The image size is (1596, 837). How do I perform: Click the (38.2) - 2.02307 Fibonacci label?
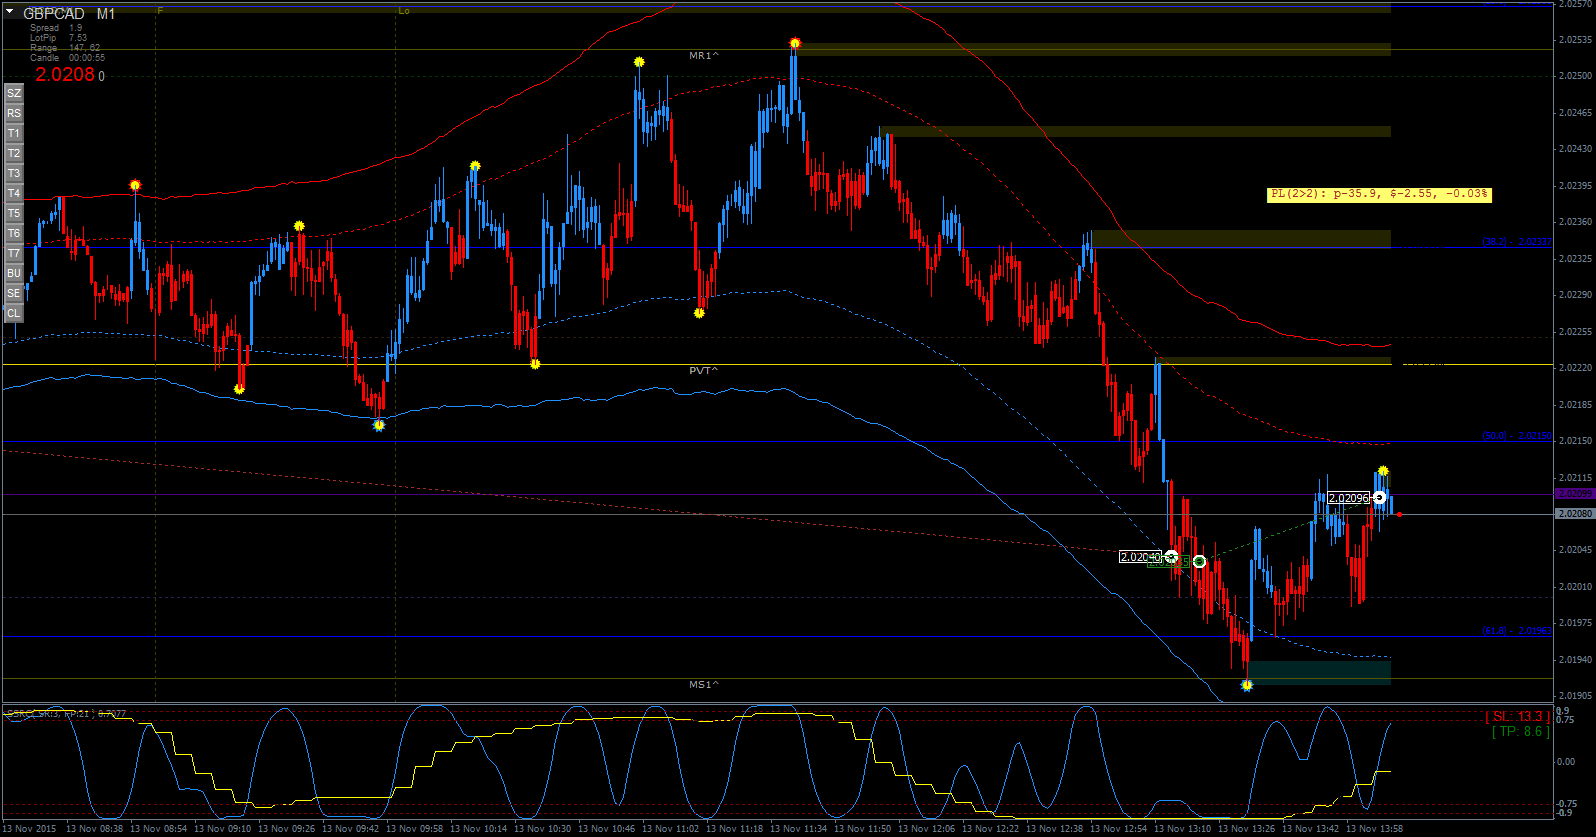(x=1517, y=242)
